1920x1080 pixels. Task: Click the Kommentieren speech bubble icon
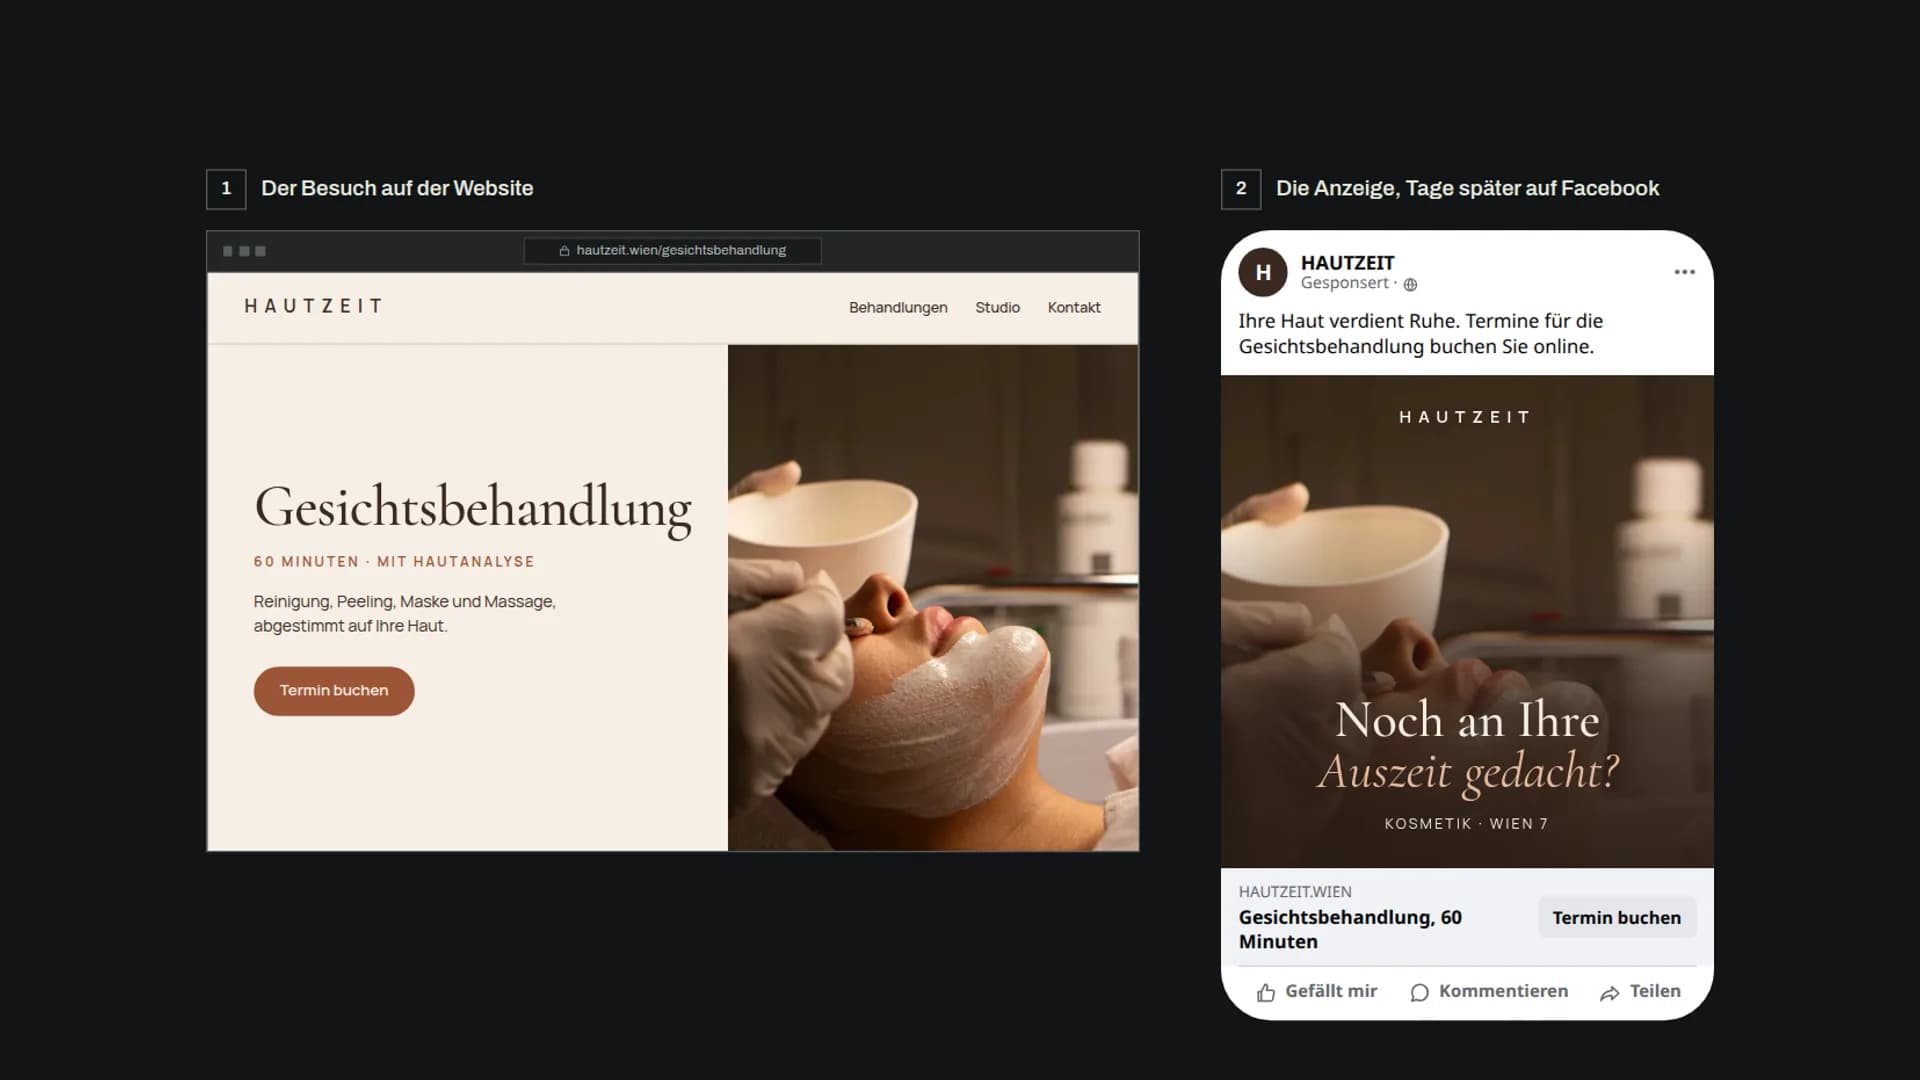point(1419,992)
